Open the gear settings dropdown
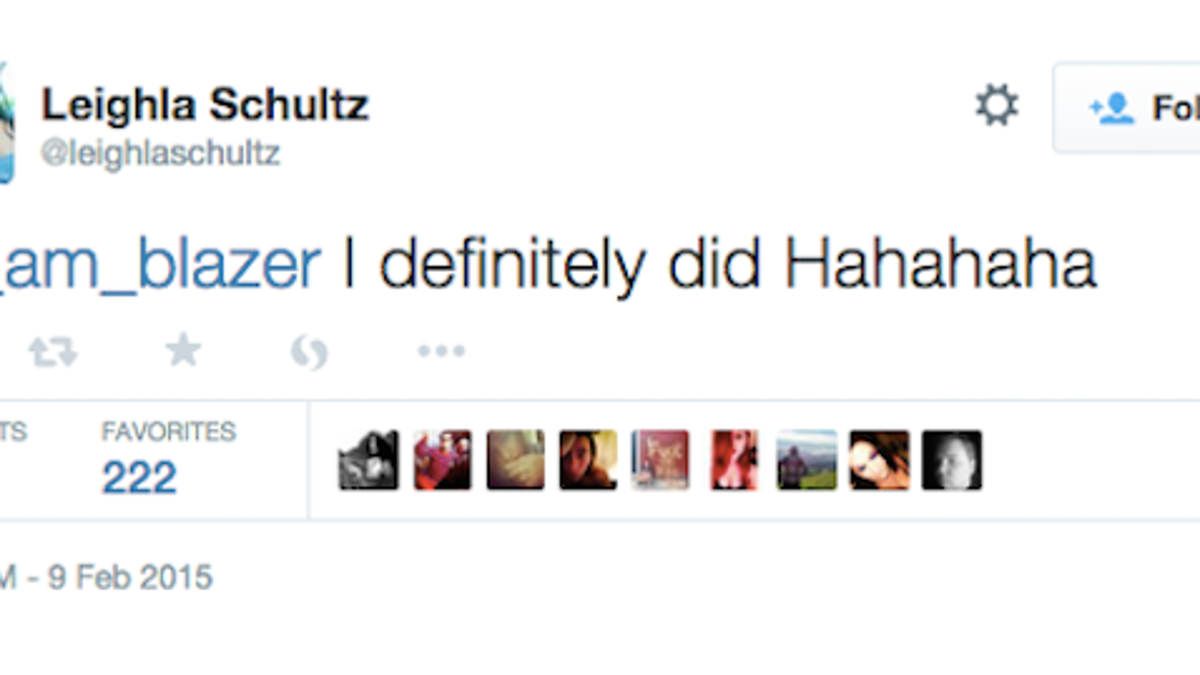This screenshot has height=675, width=1200. coord(997,105)
